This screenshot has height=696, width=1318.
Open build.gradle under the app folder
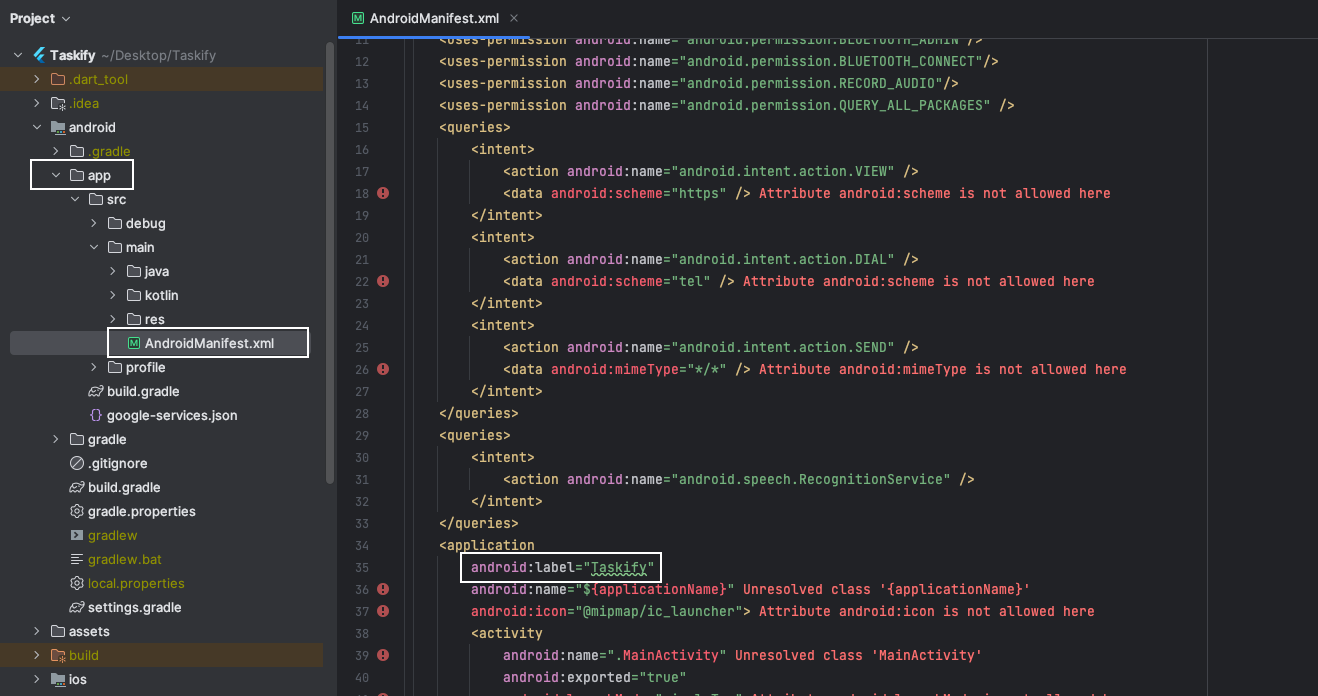coord(143,391)
